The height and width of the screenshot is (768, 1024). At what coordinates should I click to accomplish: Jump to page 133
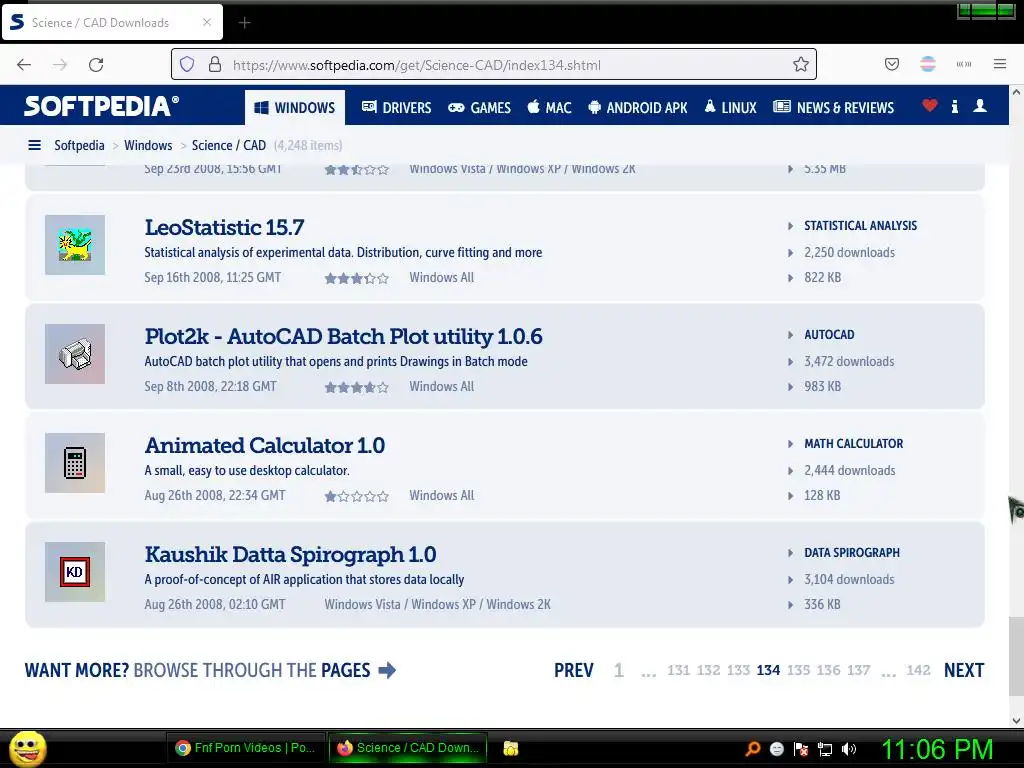(x=739, y=670)
